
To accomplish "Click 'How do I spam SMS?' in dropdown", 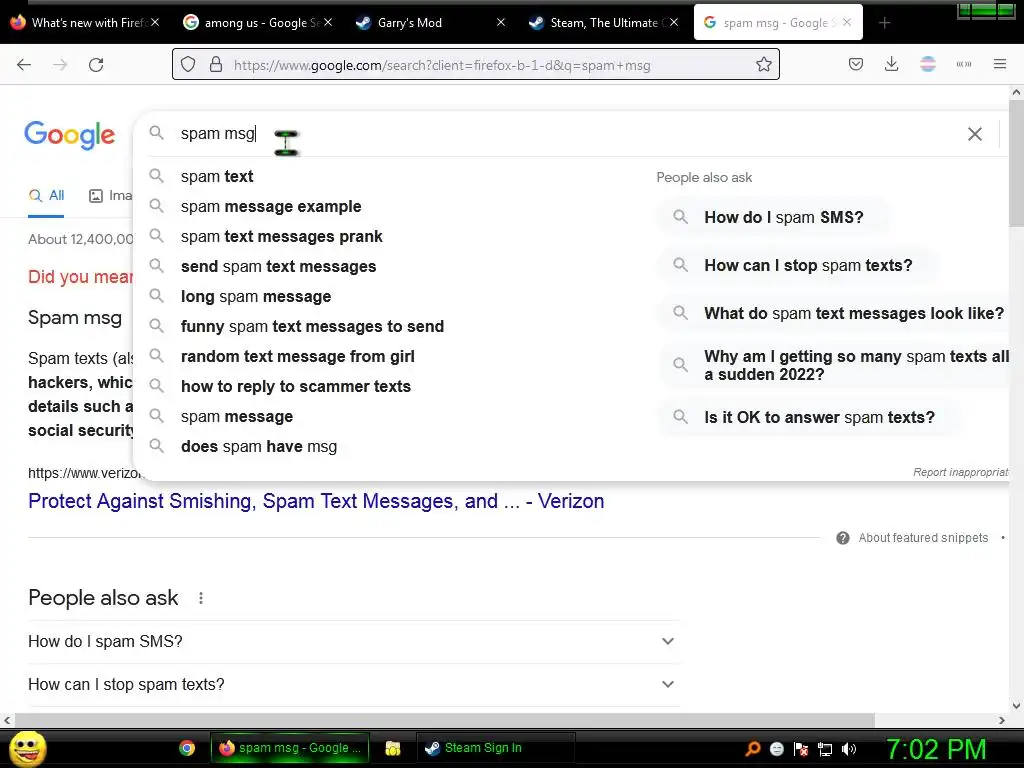I will [774, 217].
